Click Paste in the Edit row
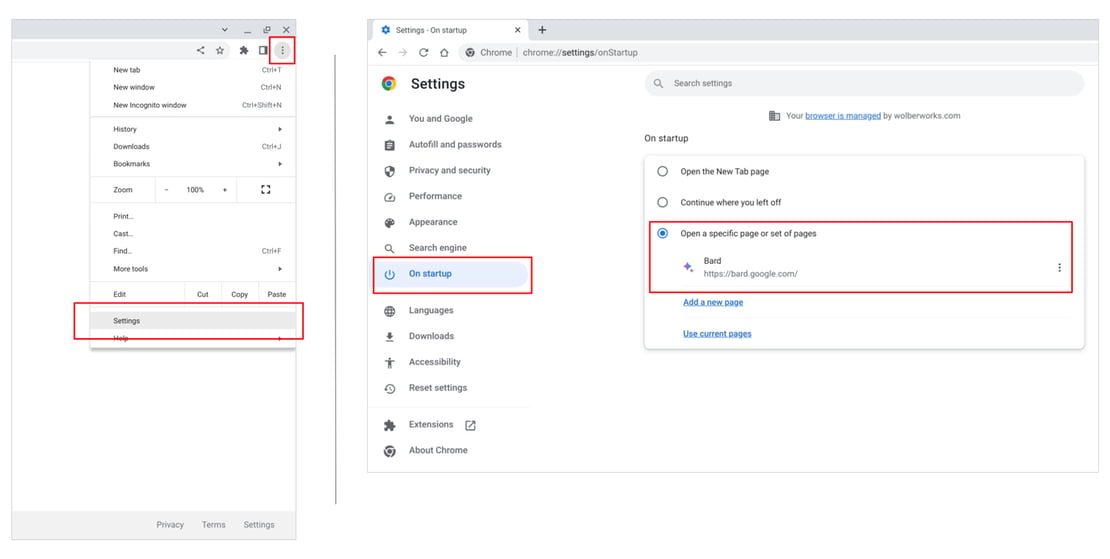Image resolution: width=1110 pixels, height=559 pixels. [277, 294]
